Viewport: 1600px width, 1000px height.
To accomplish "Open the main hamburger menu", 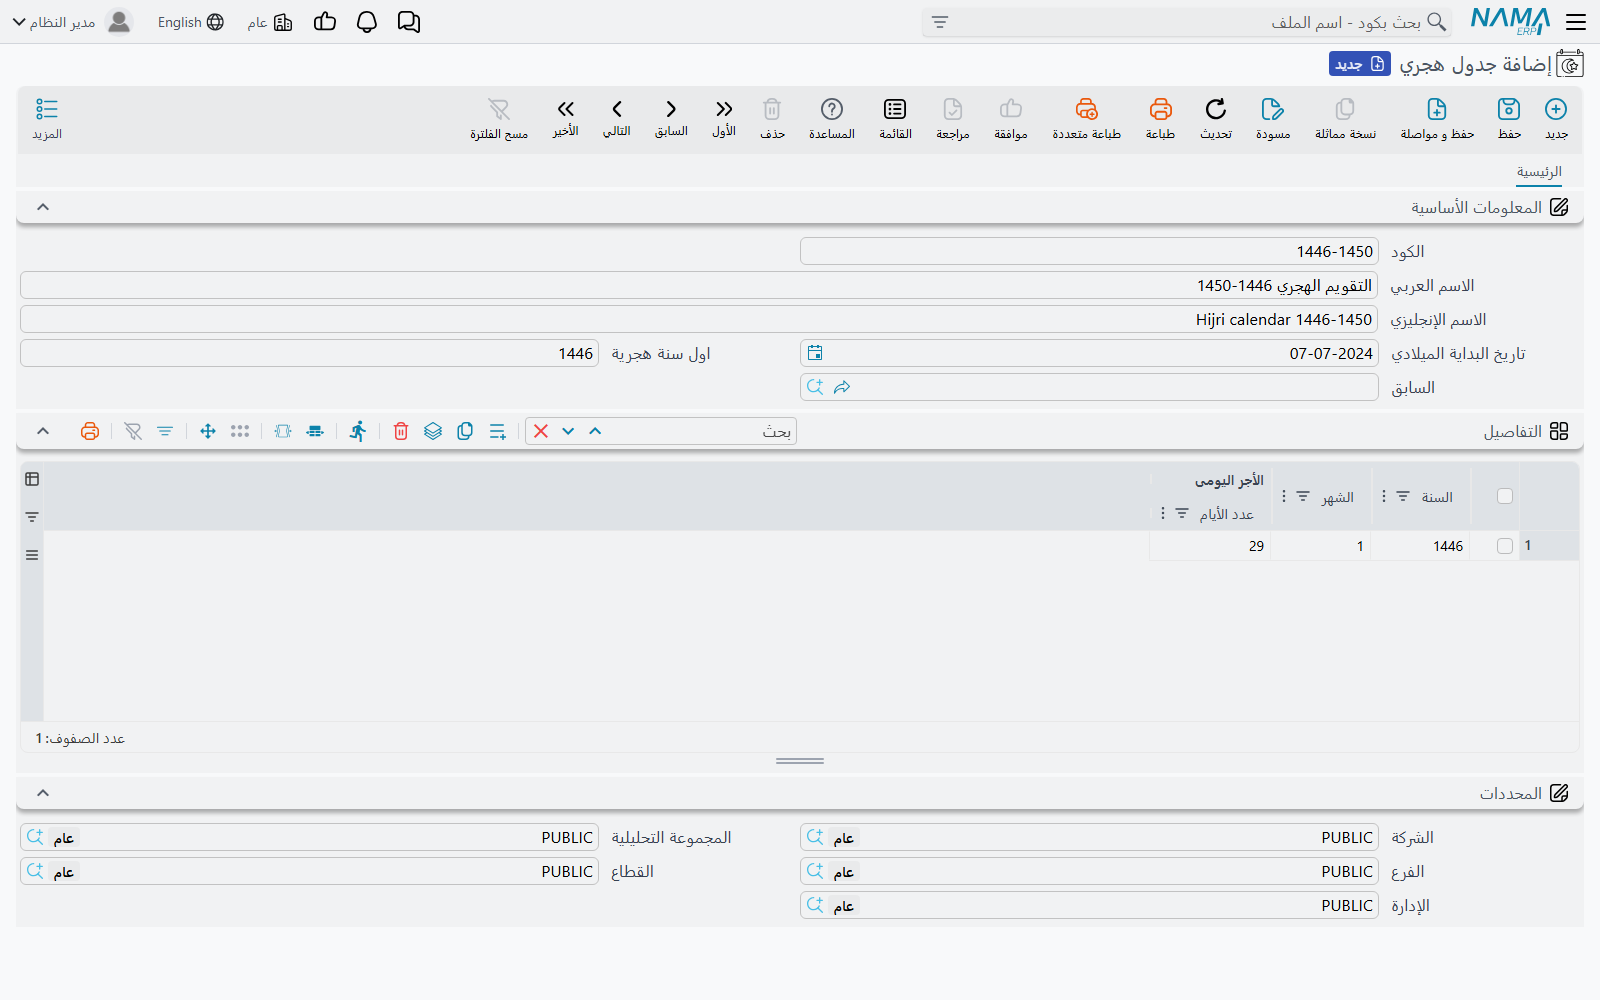I will [1576, 22].
